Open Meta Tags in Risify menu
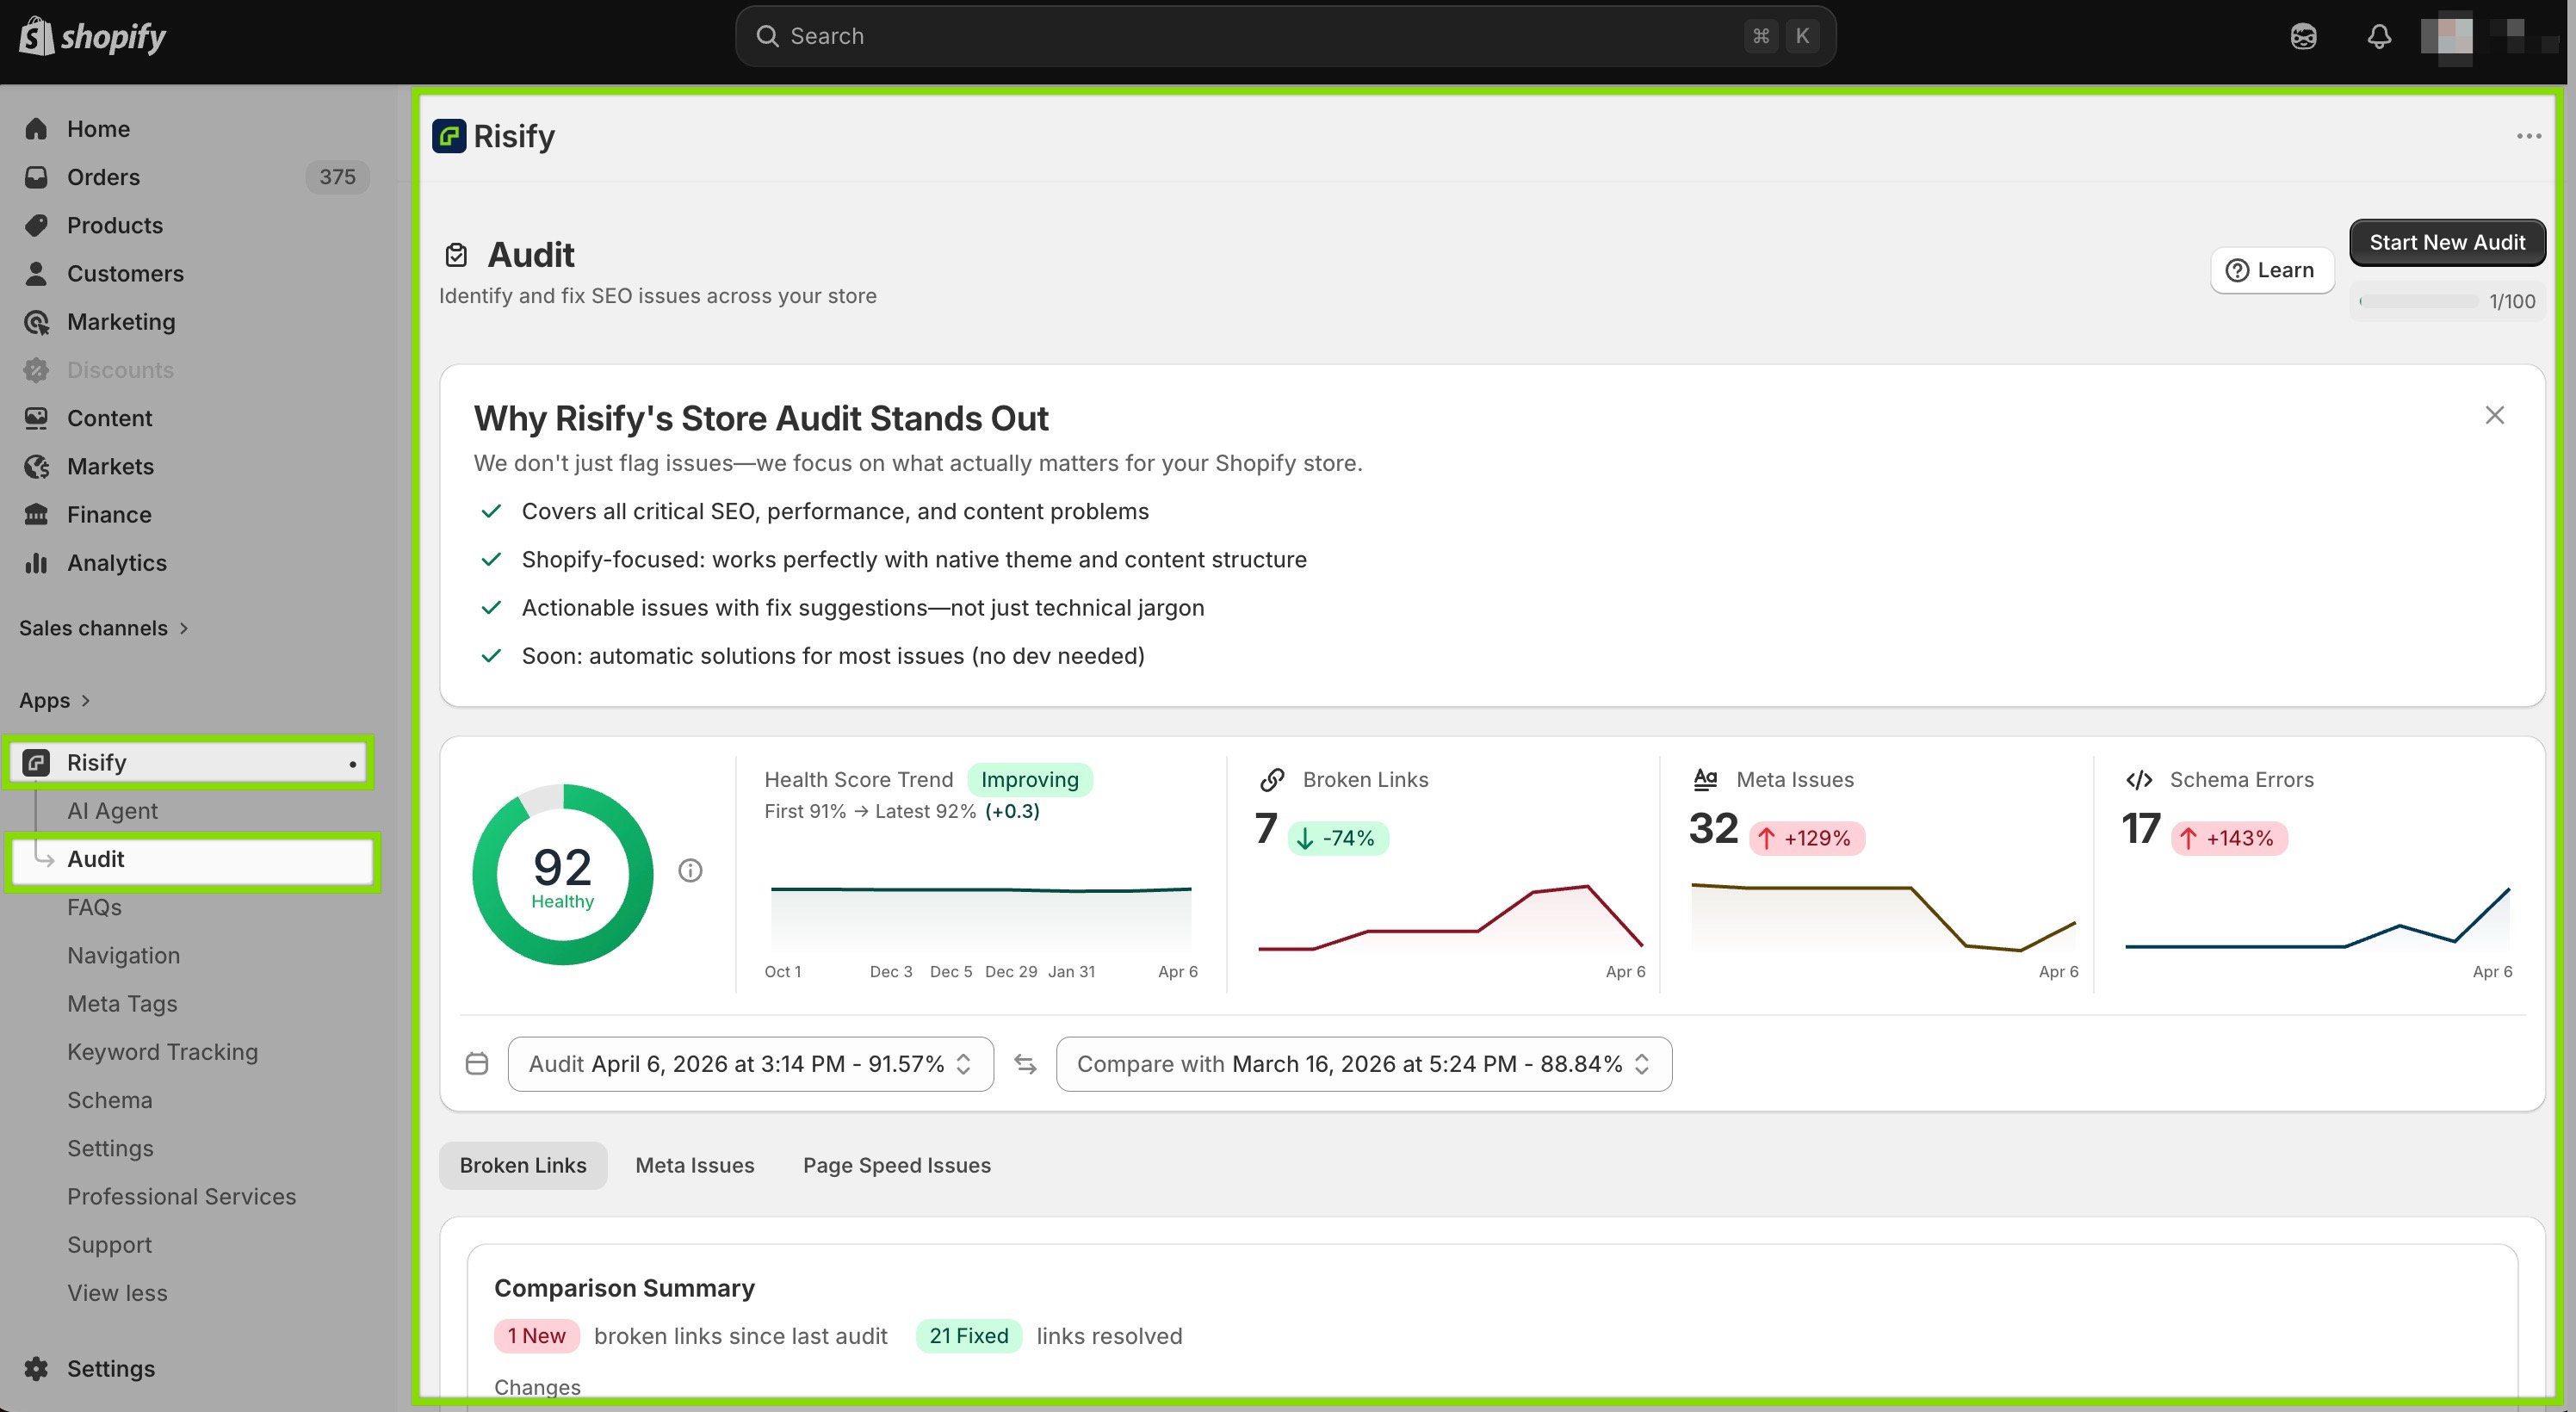Image resolution: width=2576 pixels, height=1412 pixels. click(122, 1003)
